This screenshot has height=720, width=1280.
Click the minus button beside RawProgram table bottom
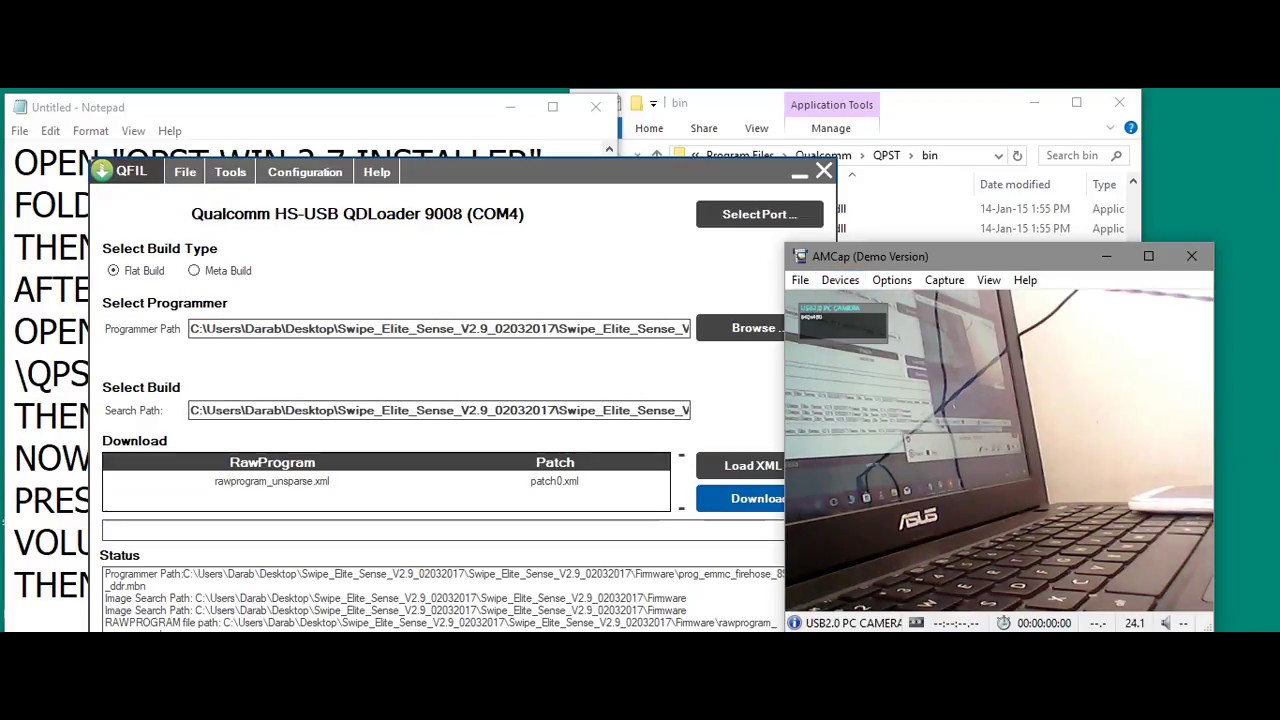click(682, 508)
